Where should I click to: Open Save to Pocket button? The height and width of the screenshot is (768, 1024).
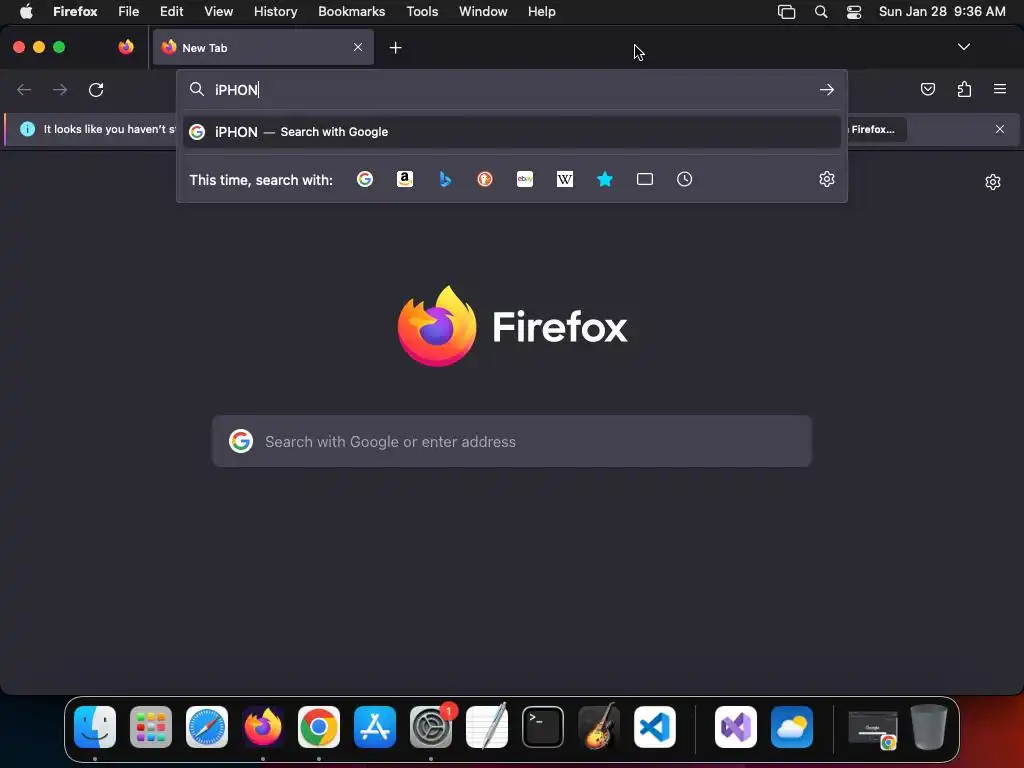point(927,89)
